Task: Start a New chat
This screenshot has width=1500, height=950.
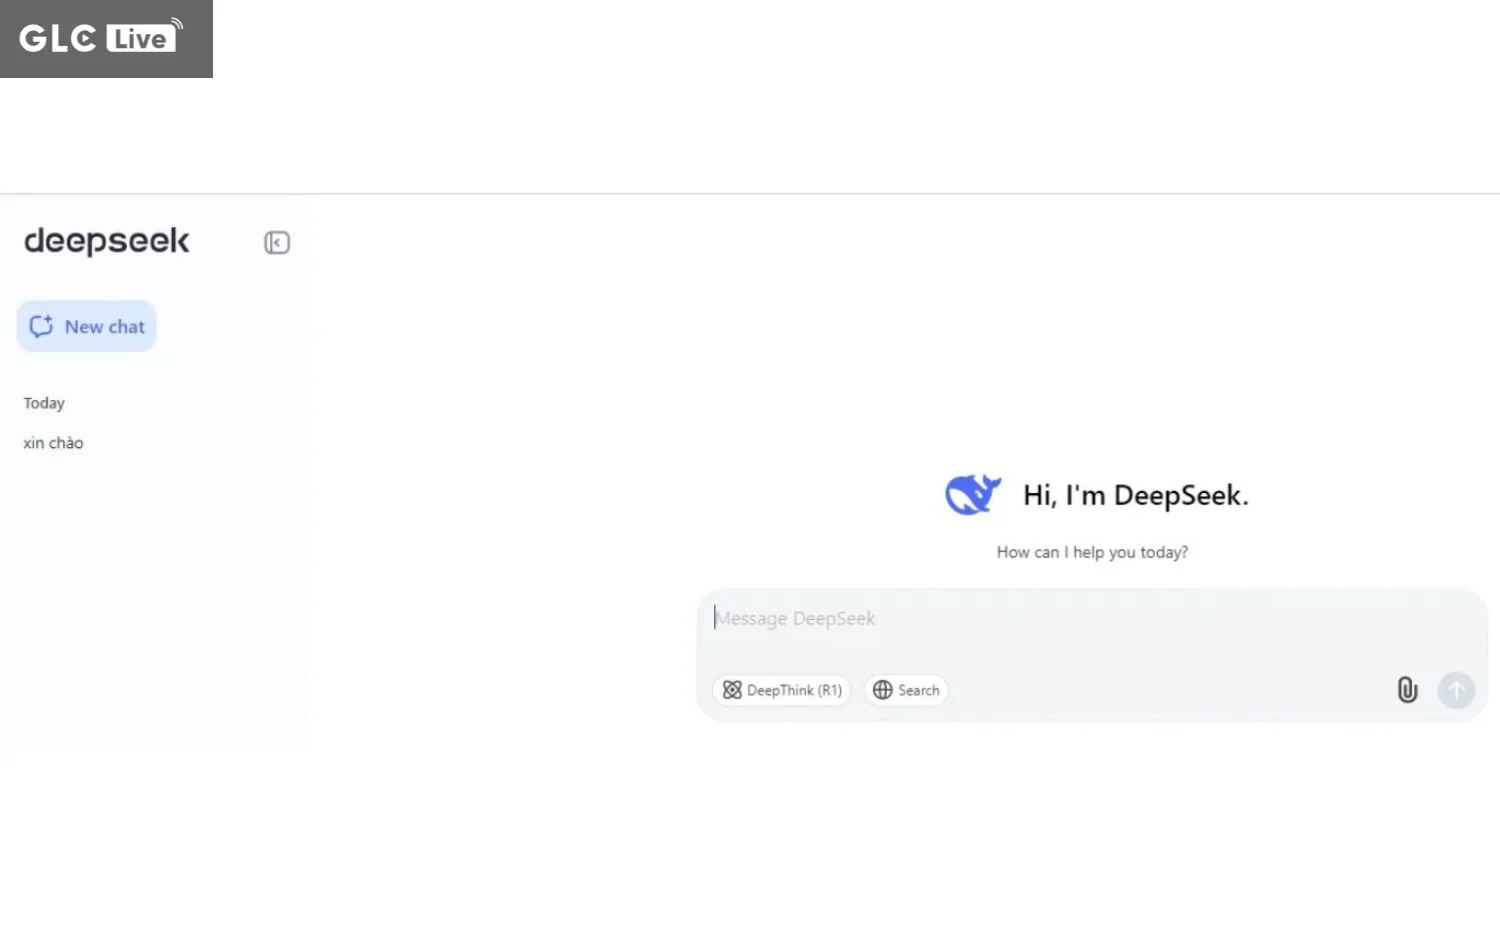Action: pos(87,326)
